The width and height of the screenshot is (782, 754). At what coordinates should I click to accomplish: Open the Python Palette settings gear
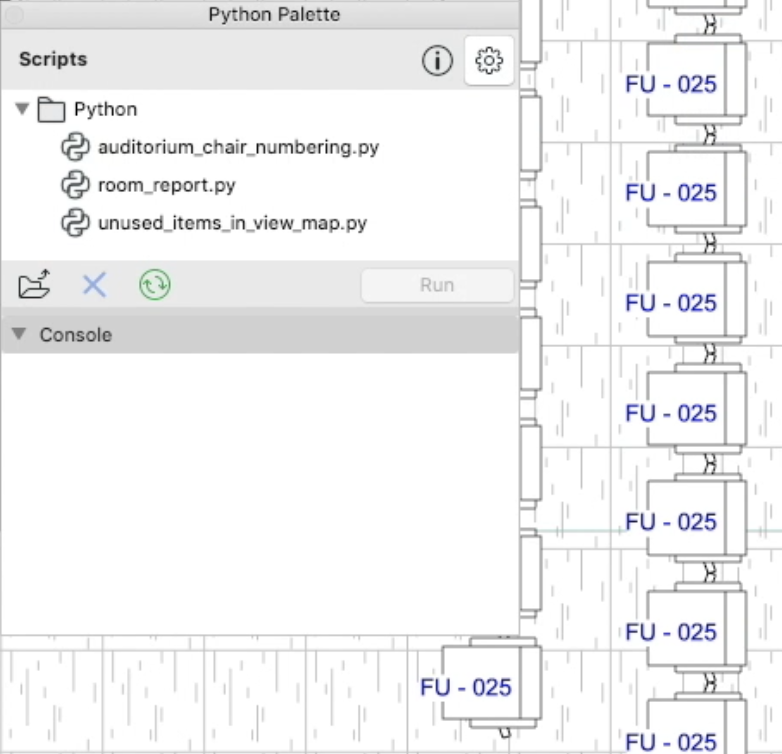[x=489, y=61]
